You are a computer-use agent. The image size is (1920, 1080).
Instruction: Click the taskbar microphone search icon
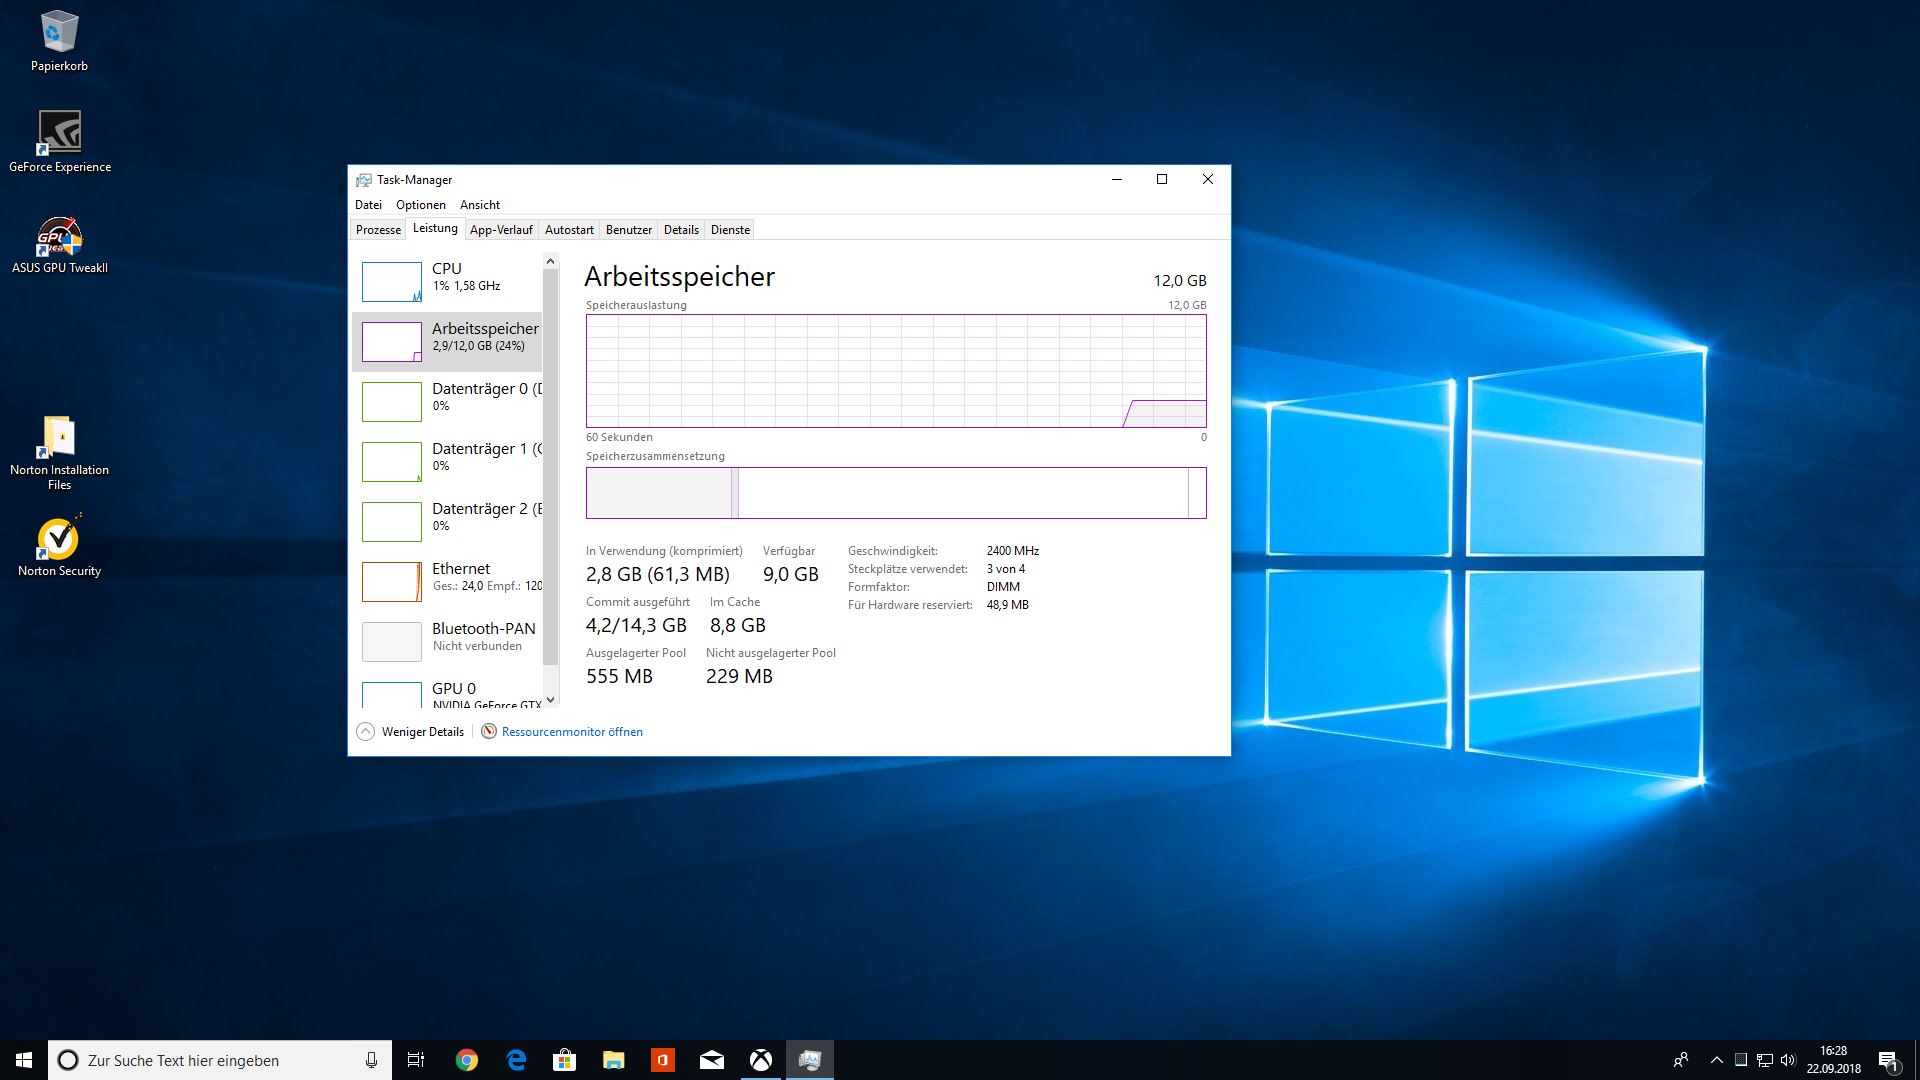pyautogui.click(x=371, y=1060)
